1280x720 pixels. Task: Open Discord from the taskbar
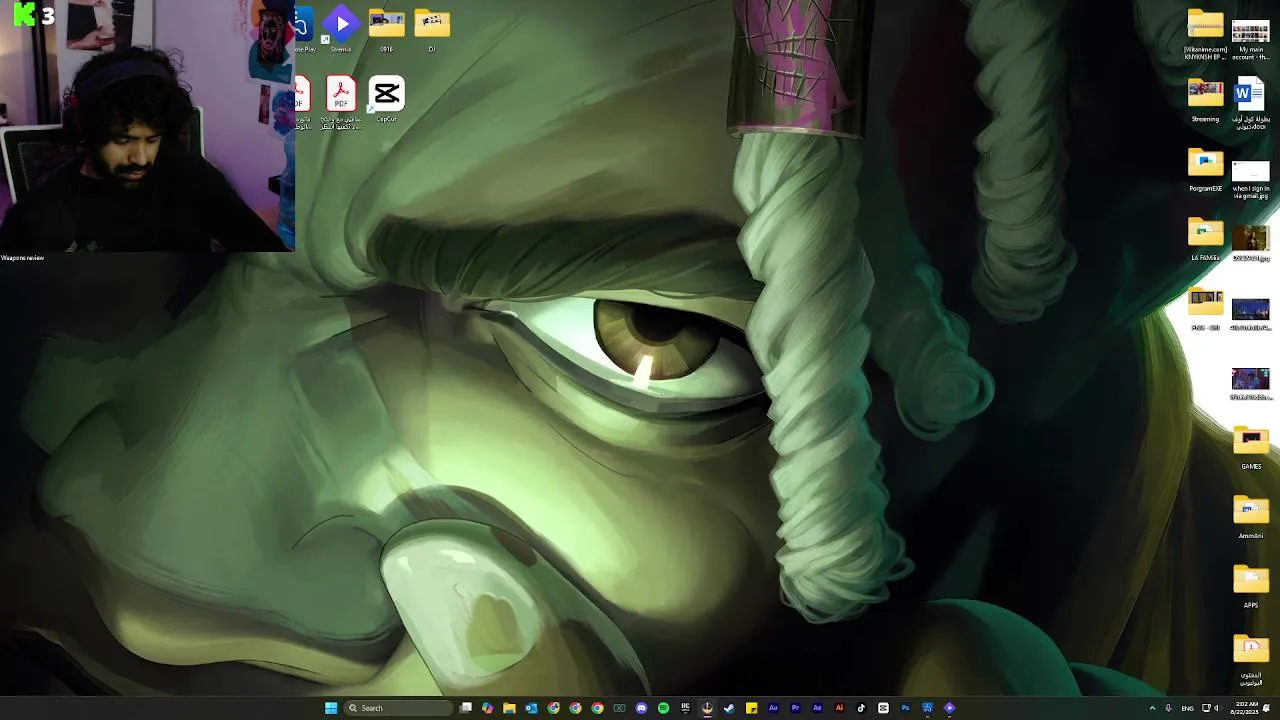(641, 708)
